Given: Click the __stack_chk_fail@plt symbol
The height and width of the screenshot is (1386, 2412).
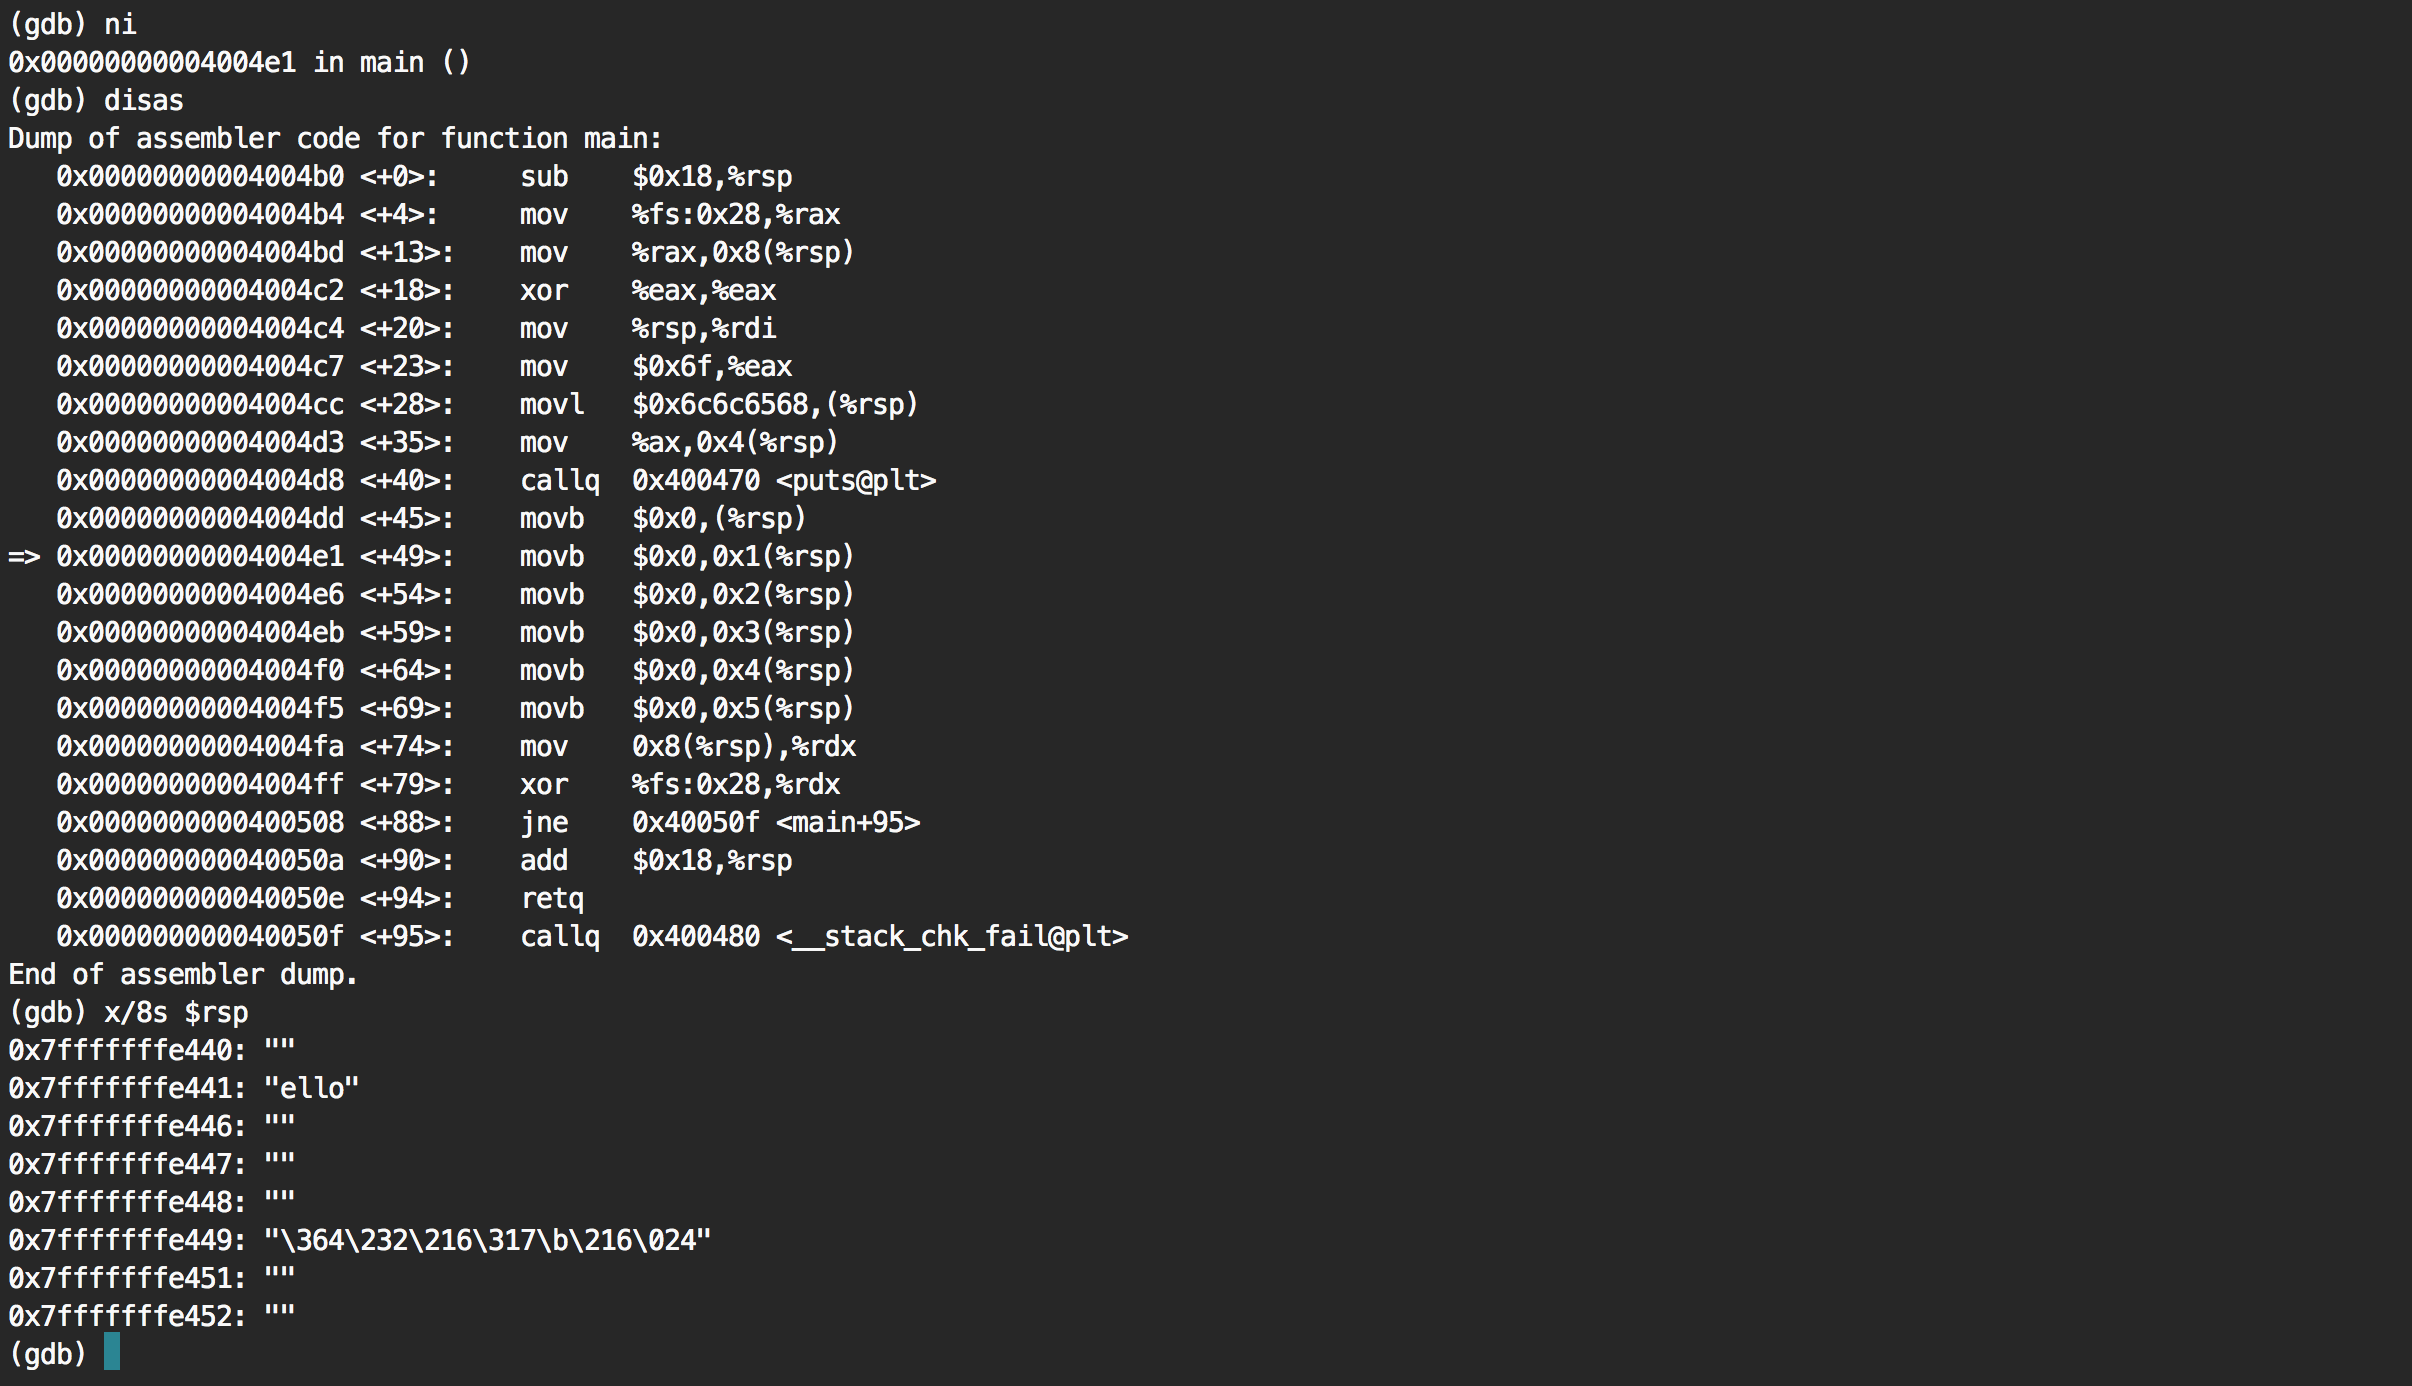Looking at the screenshot, I should point(952,937).
